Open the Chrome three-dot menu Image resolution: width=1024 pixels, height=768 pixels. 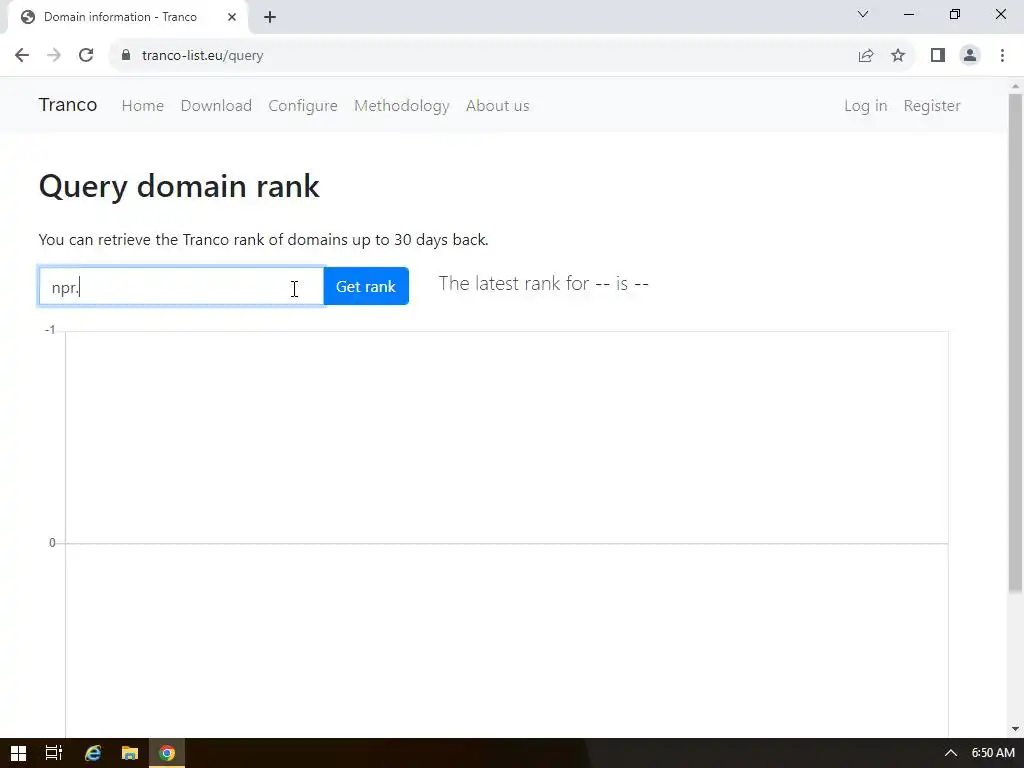pyautogui.click(x=1002, y=56)
